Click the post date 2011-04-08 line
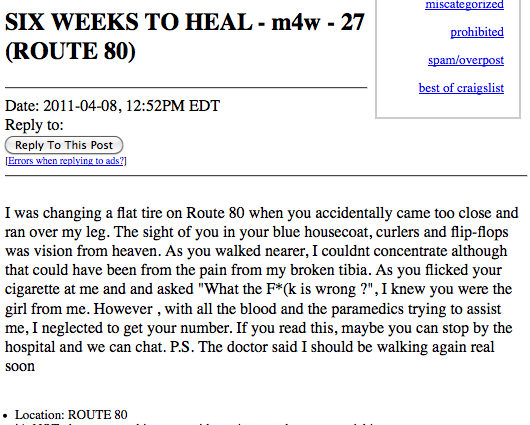Image resolution: width=530 pixels, height=425 pixels. point(112,106)
